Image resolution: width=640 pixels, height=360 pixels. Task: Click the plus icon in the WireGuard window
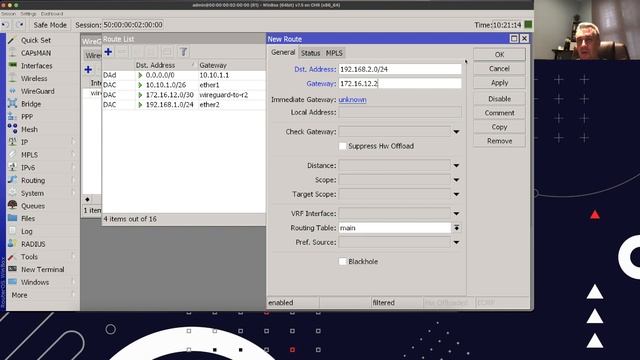coord(88,70)
